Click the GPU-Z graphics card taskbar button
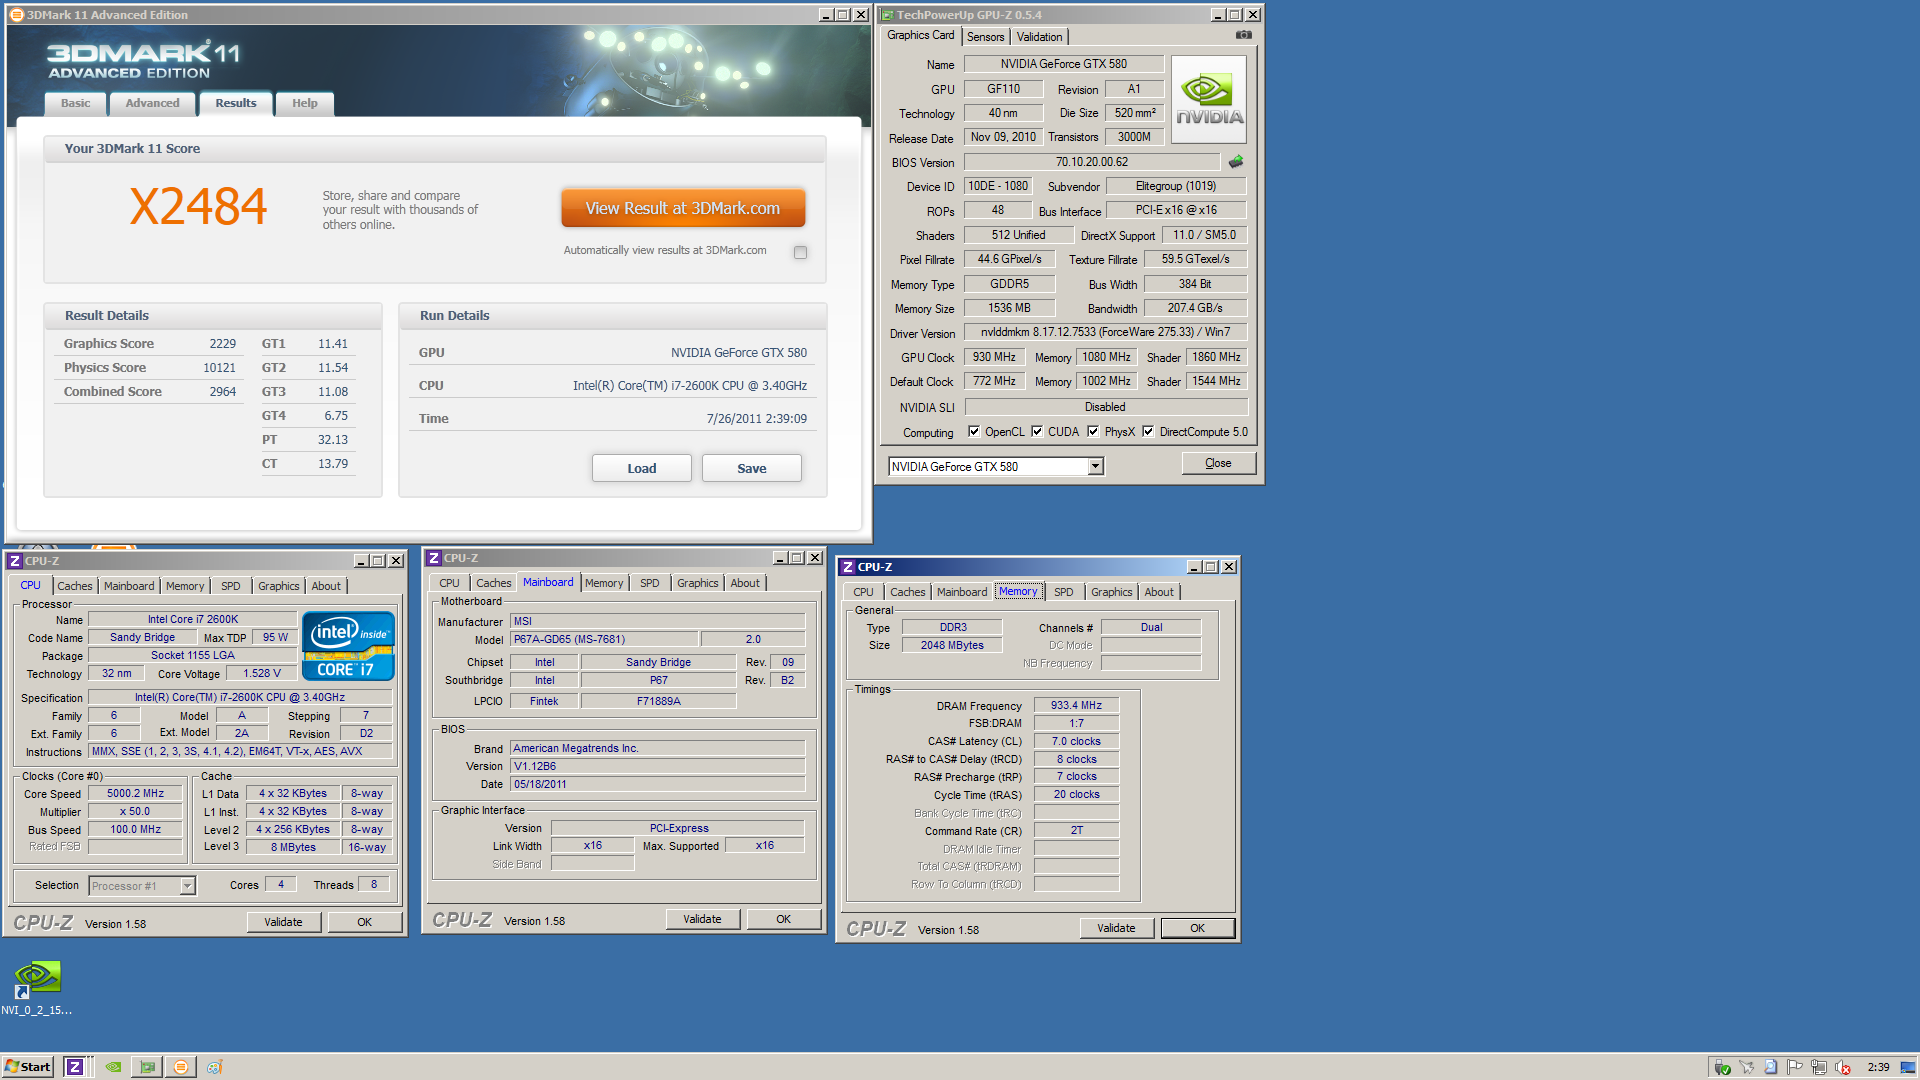This screenshot has height=1080, width=1920. (147, 1067)
